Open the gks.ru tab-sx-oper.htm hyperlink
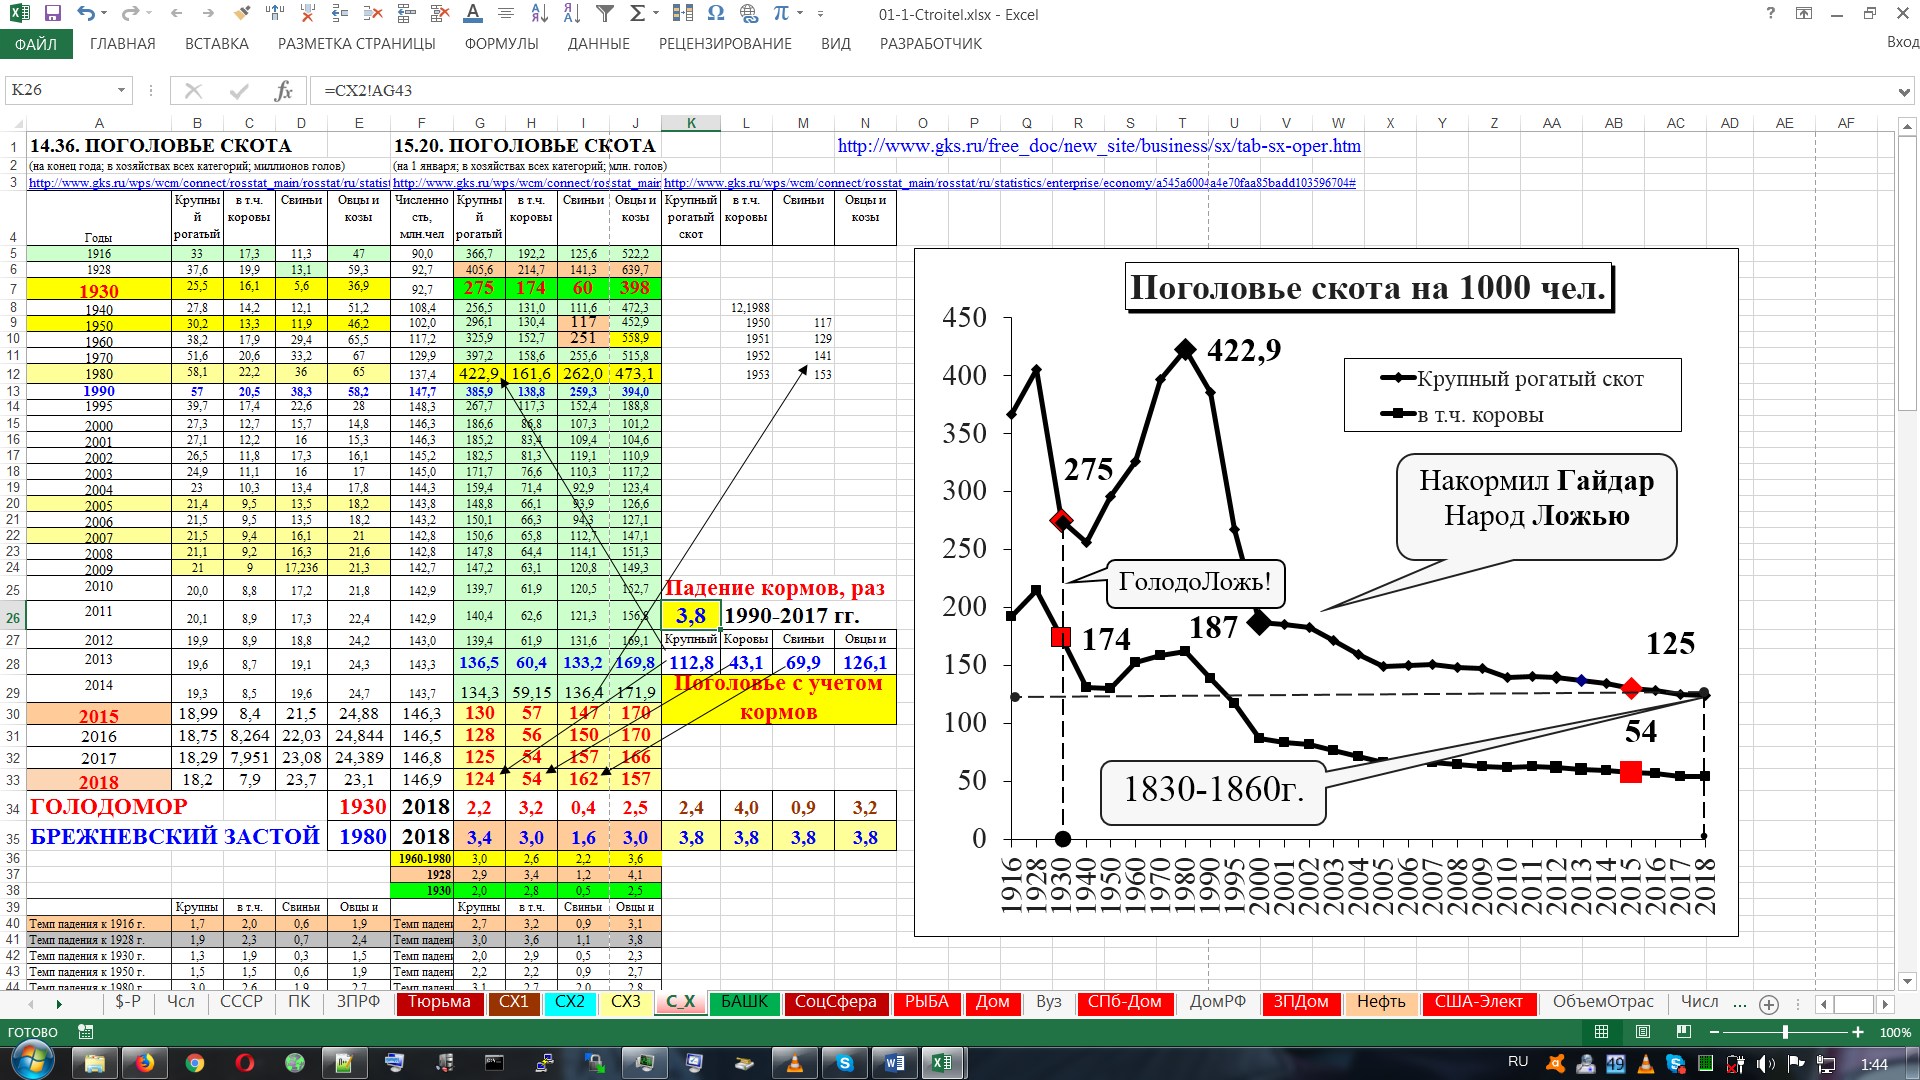Screen dimensions: 1920x1080 click(x=1098, y=146)
